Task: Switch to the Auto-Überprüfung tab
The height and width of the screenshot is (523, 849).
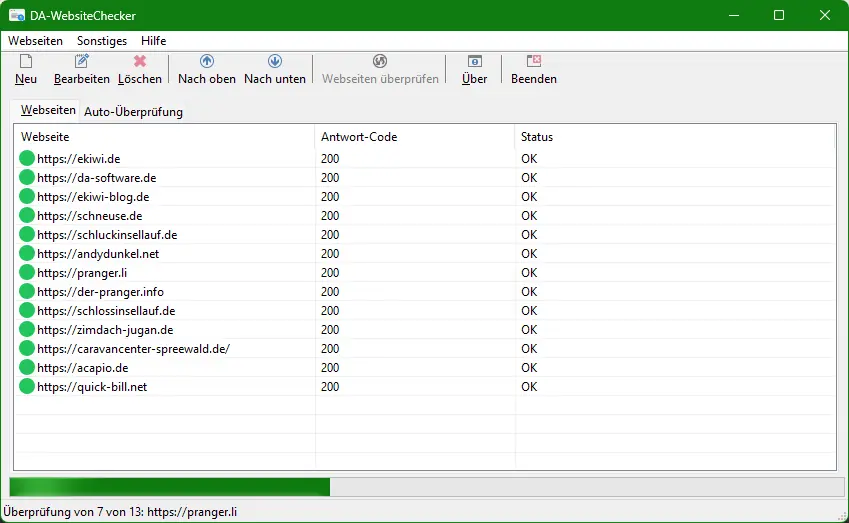Action: click(x=133, y=112)
